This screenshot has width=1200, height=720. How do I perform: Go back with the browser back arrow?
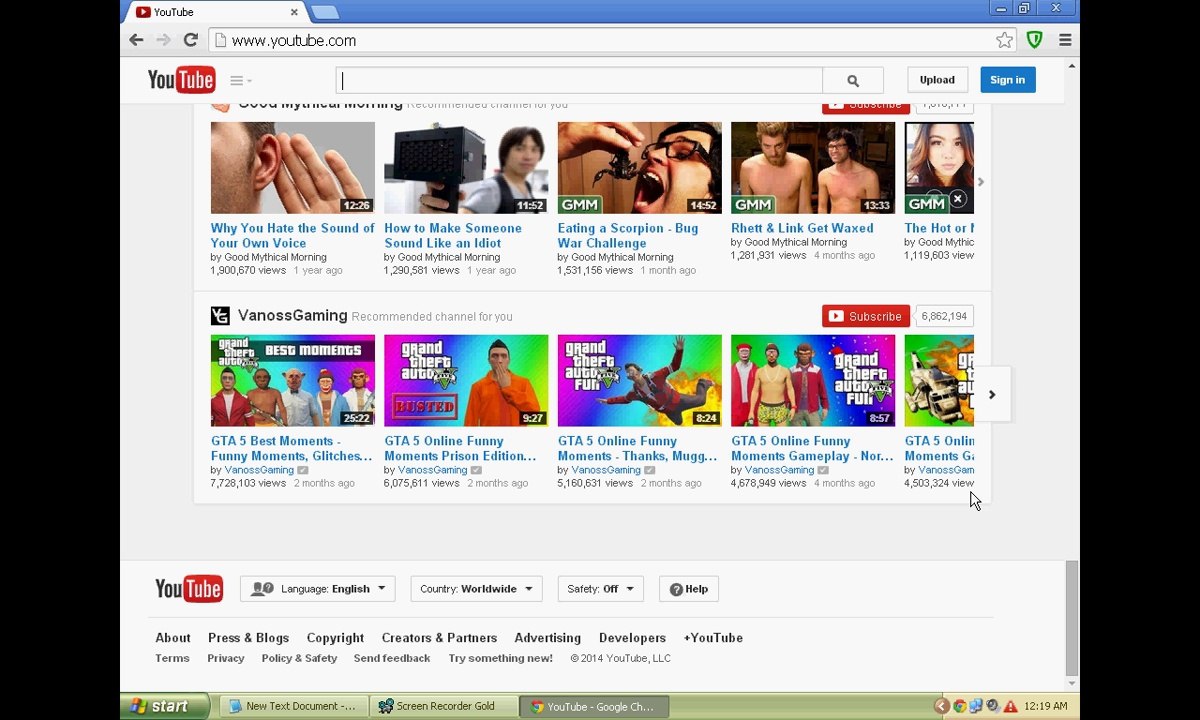136,40
